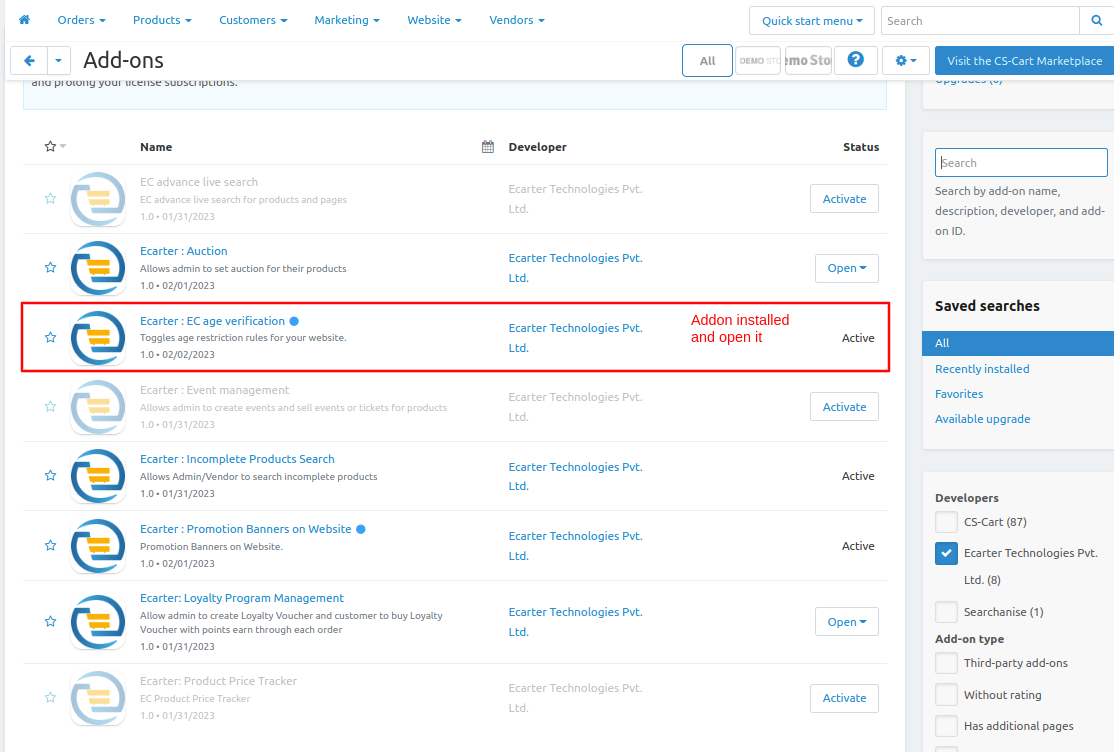This screenshot has height=752, width=1114.
Task: Click the Incomplete Products Search logo
Action: [98, 476]
